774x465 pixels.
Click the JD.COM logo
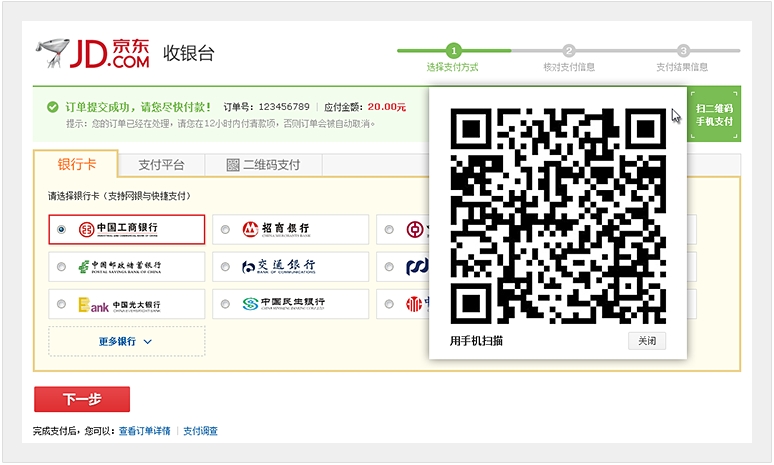tap(92, 53)
